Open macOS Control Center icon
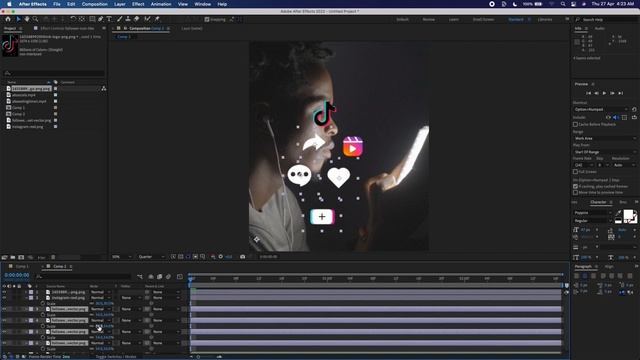The image size is (640, 360). click(573, 4)
